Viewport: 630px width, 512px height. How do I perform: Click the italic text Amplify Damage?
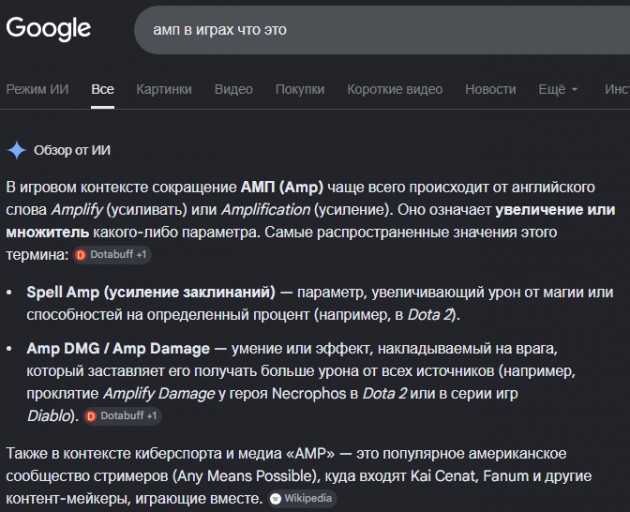159,394
